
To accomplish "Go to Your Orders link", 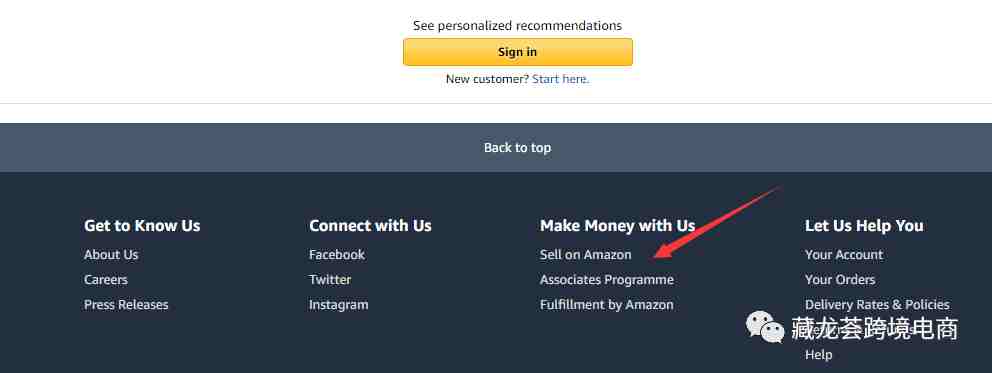I will click(840, 279).
